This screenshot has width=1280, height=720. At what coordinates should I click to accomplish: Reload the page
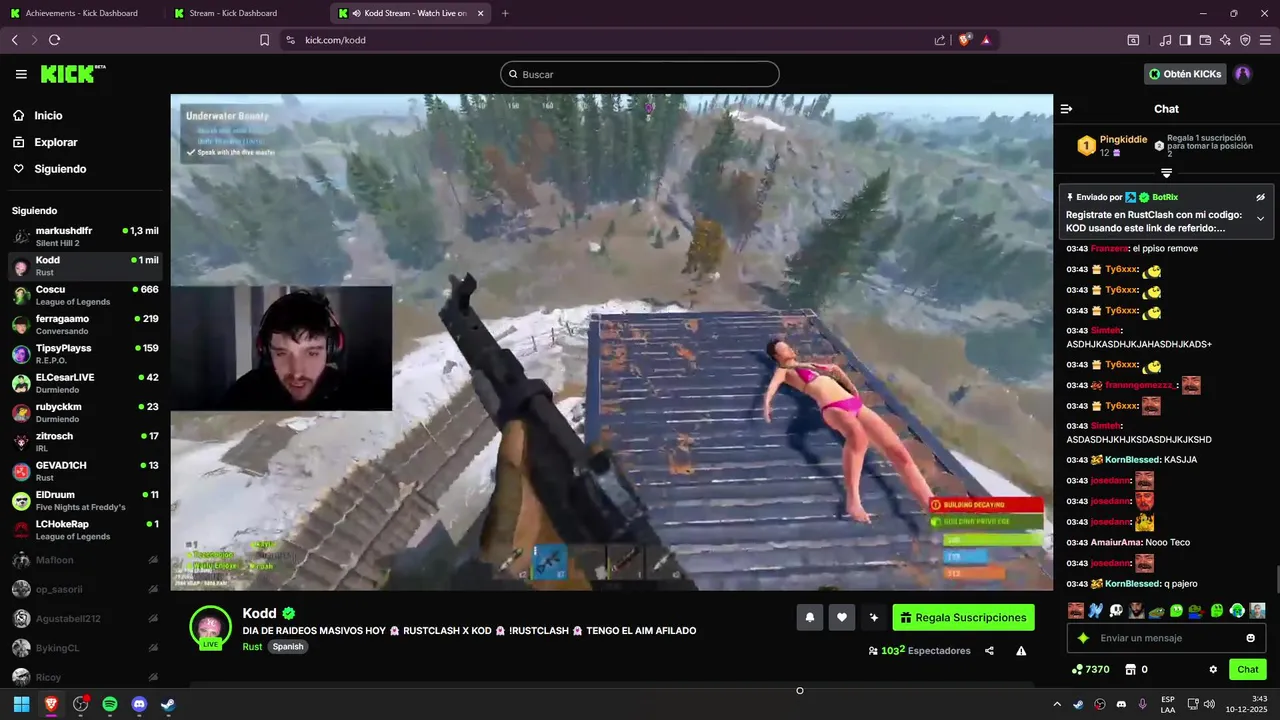pyautogui.click(x=54, y=40)
